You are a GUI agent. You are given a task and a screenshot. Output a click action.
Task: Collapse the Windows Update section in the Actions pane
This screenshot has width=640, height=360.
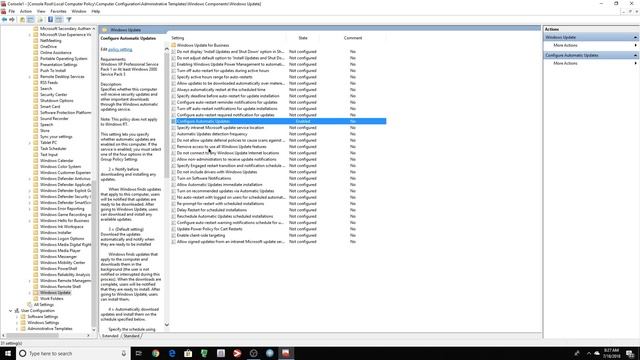636,37
